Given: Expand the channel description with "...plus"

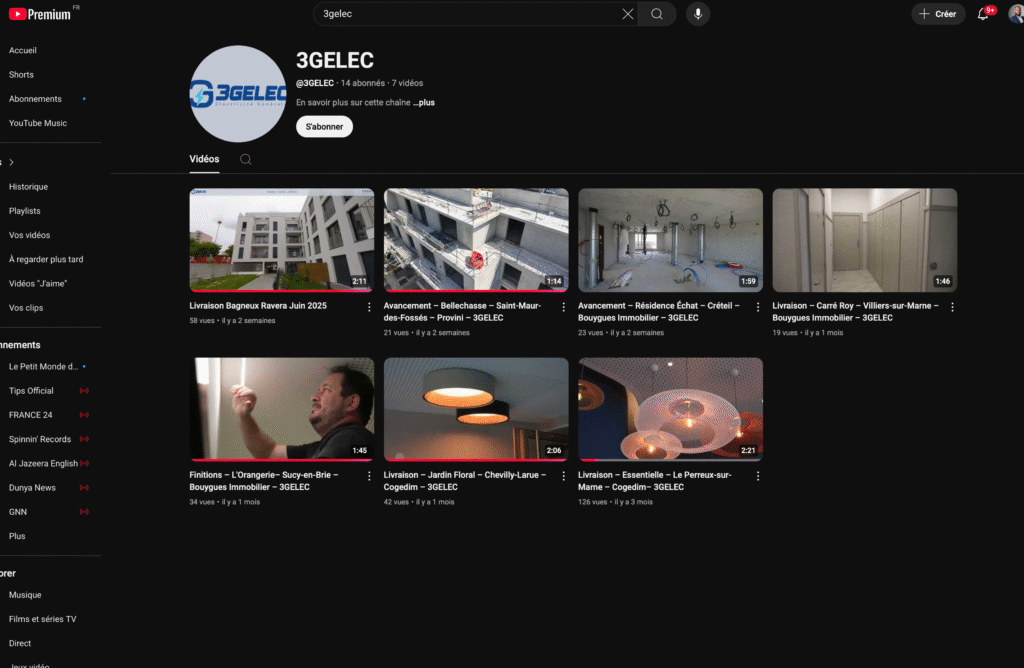Looking at the screenshot, I should 424,102.
